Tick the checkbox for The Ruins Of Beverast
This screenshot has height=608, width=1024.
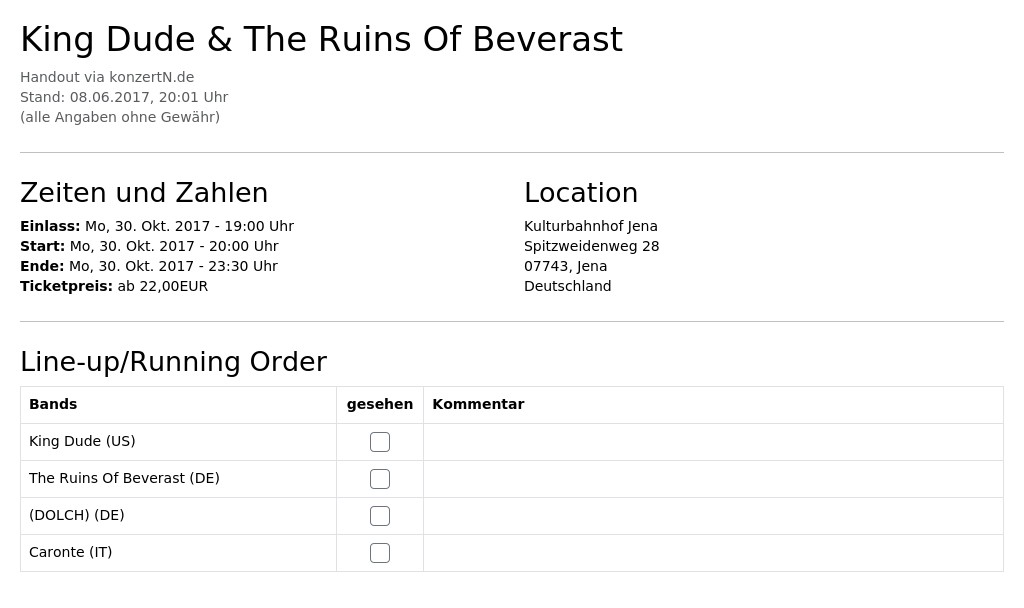pyautogui.click(x=379, y=479)
